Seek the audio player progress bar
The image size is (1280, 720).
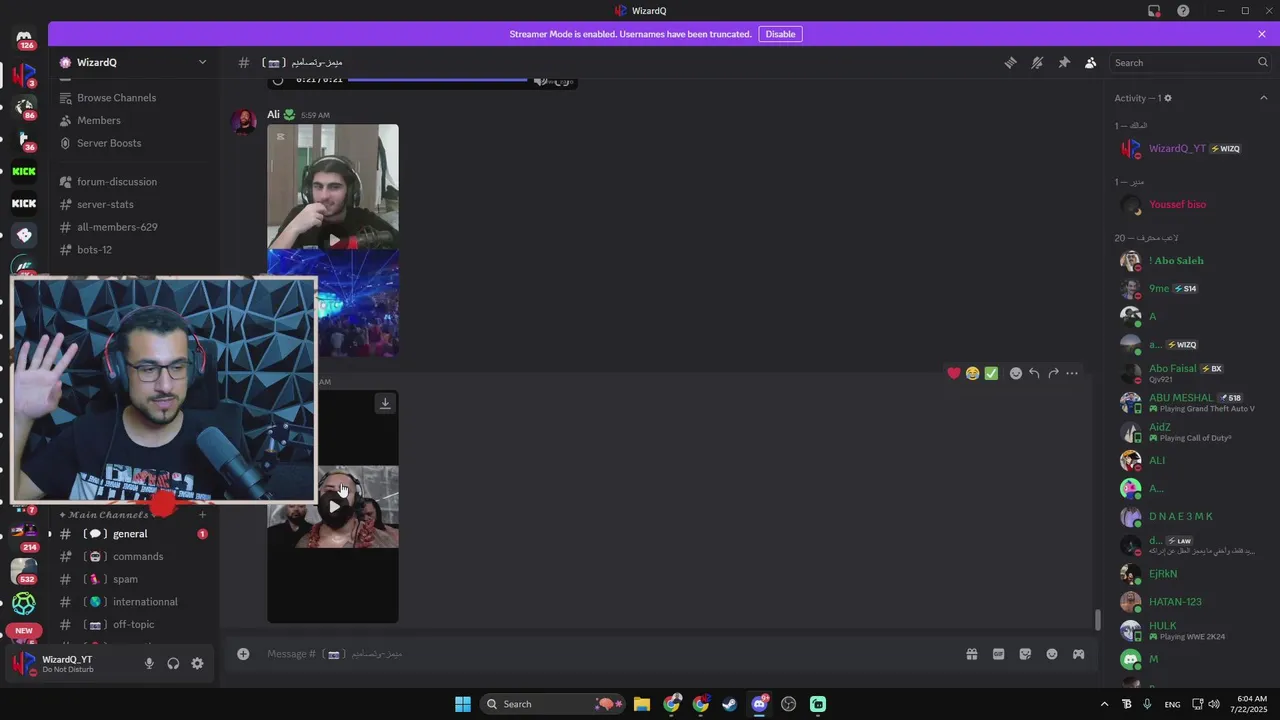[438, 80]
